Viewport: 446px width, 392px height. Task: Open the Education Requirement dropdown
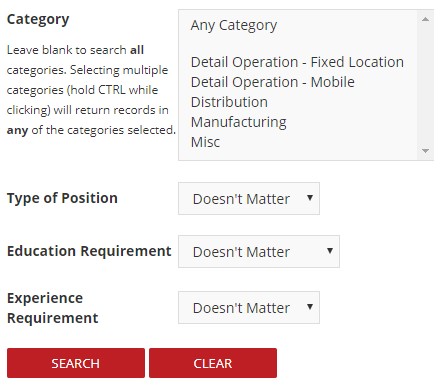tap(259, 251)
